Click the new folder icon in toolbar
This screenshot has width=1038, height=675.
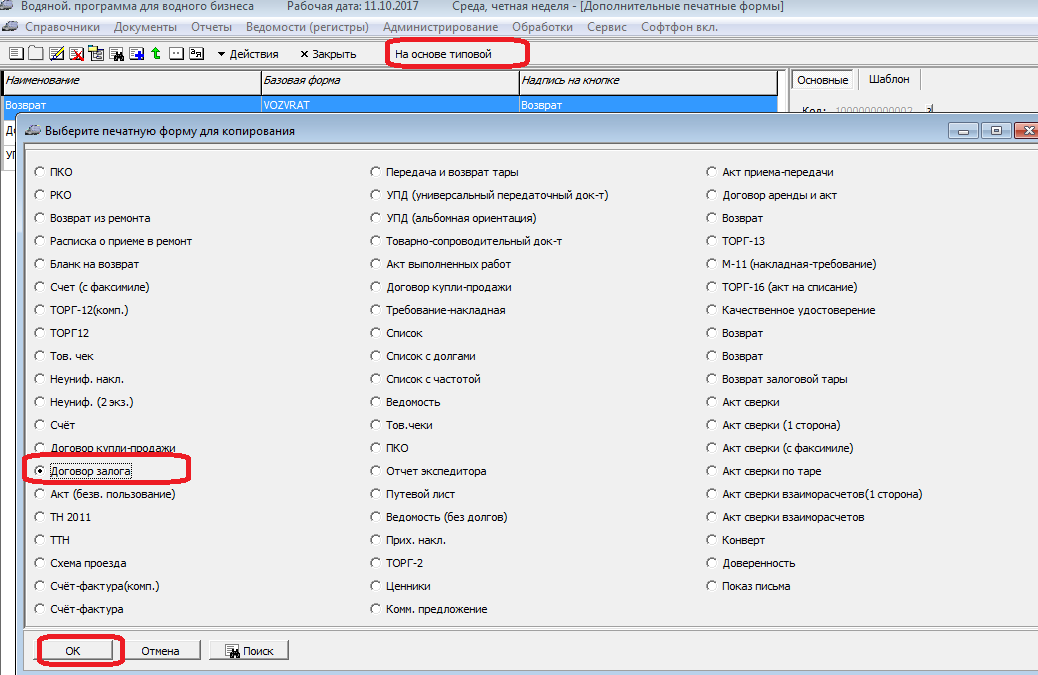(36, 53)
